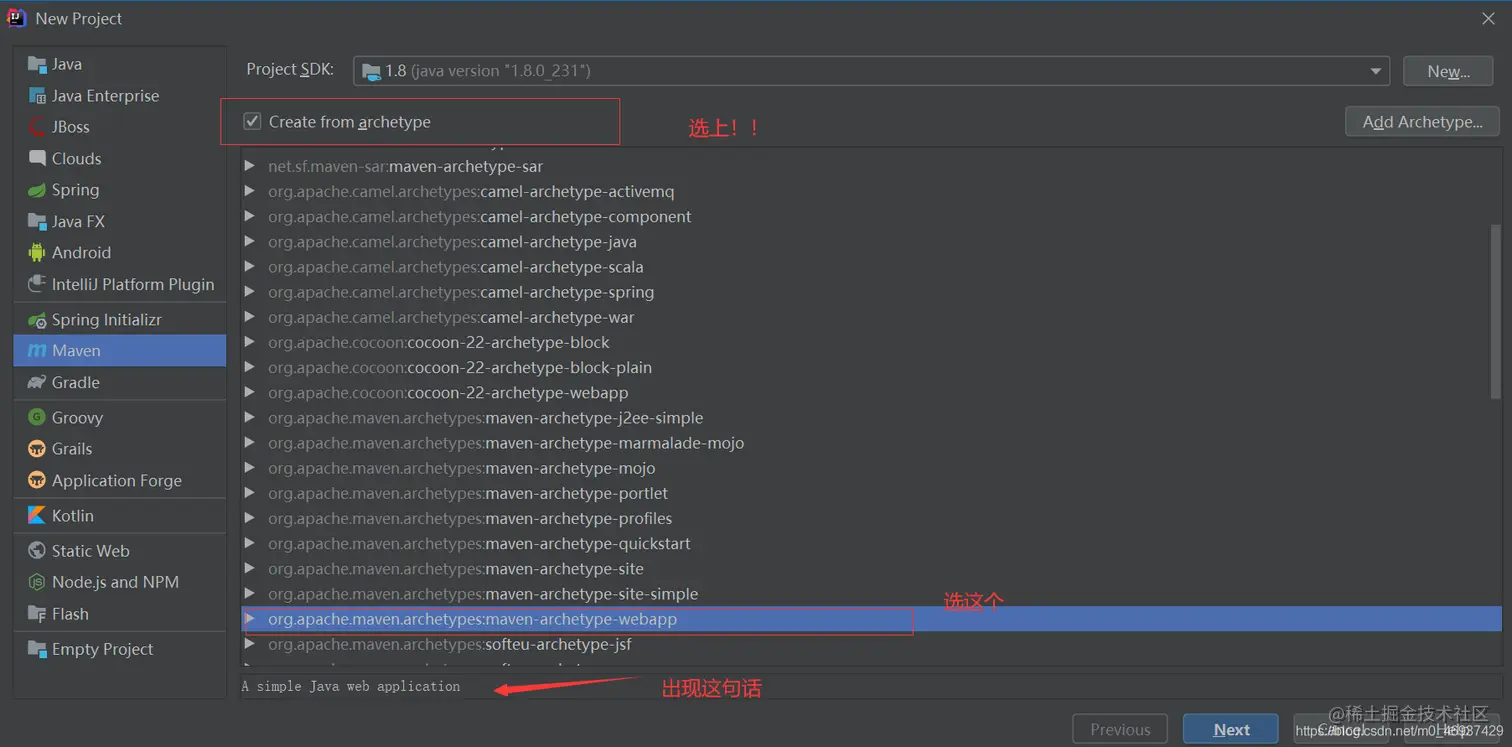Select Spring project type
The width and height of the screenshot is (1512, 747).
coord(120,190)
